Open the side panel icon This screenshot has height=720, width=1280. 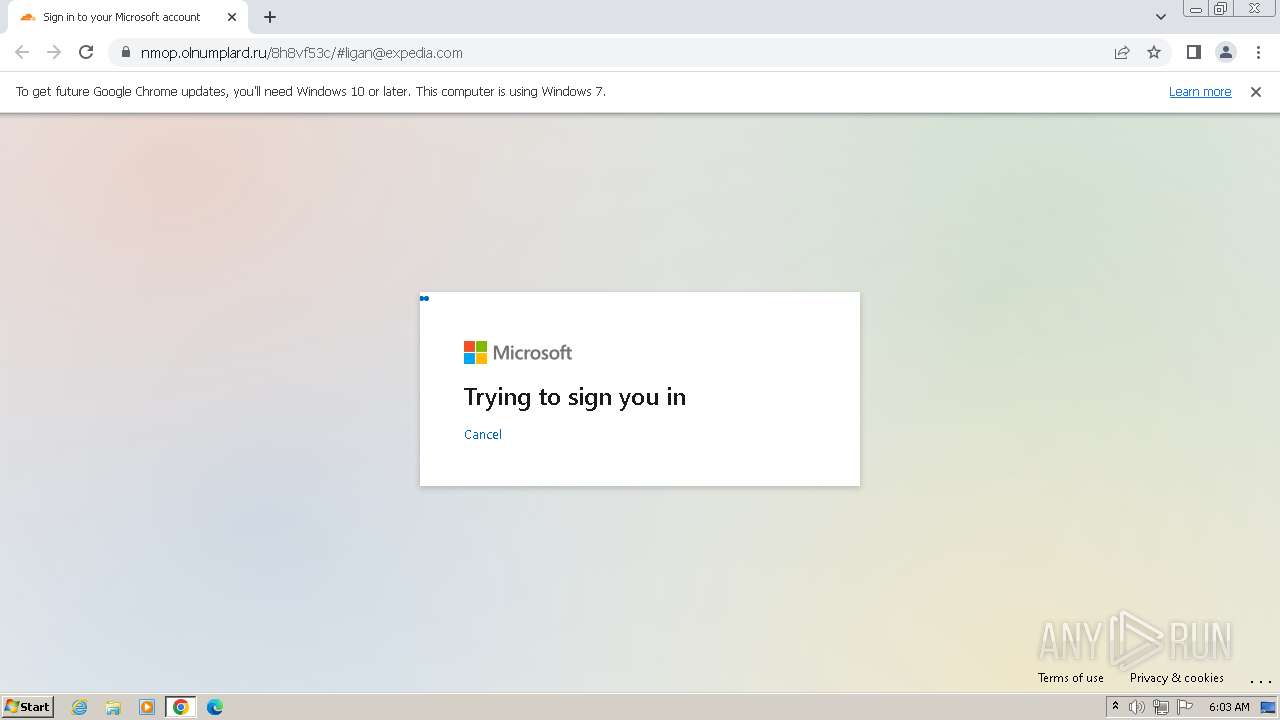[x=1193, y=52]
